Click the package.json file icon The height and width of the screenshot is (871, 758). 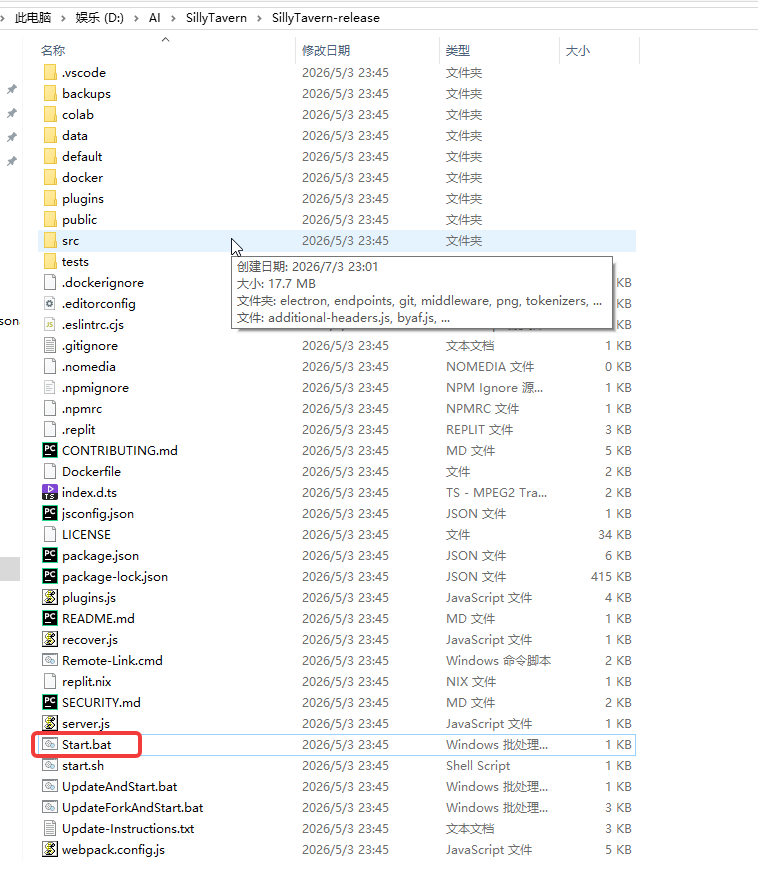click(50, 555)
